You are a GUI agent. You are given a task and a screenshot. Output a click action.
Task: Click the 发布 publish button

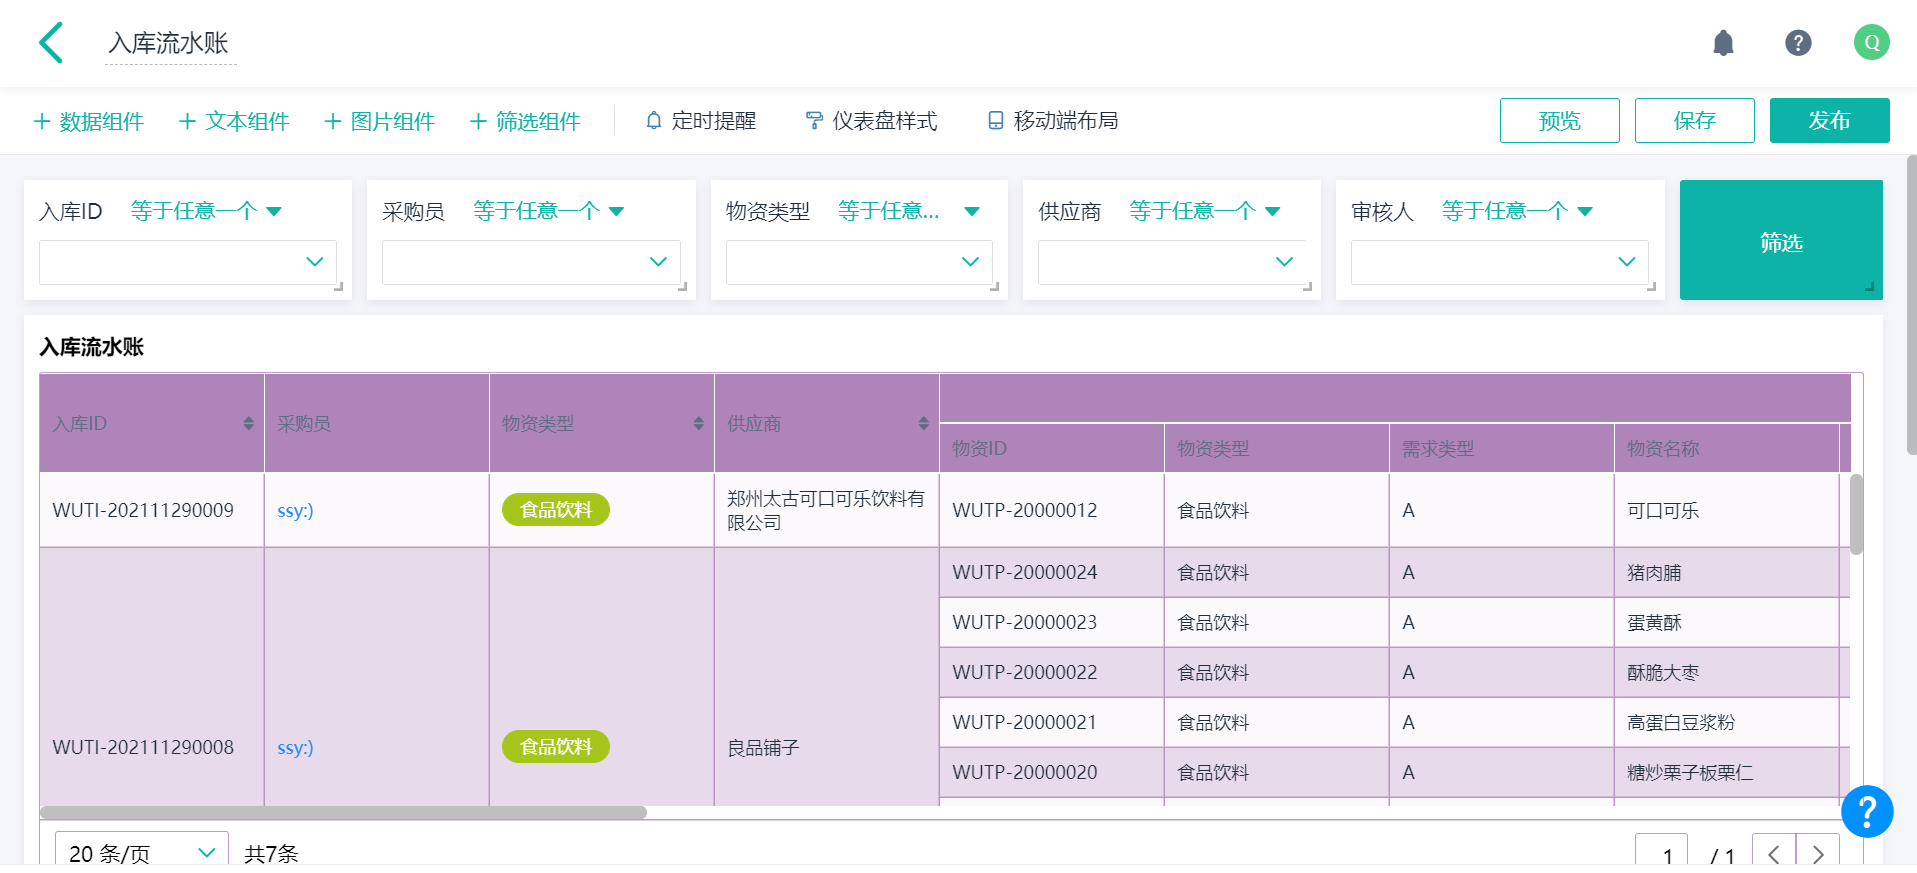[x=1828, y=121]
